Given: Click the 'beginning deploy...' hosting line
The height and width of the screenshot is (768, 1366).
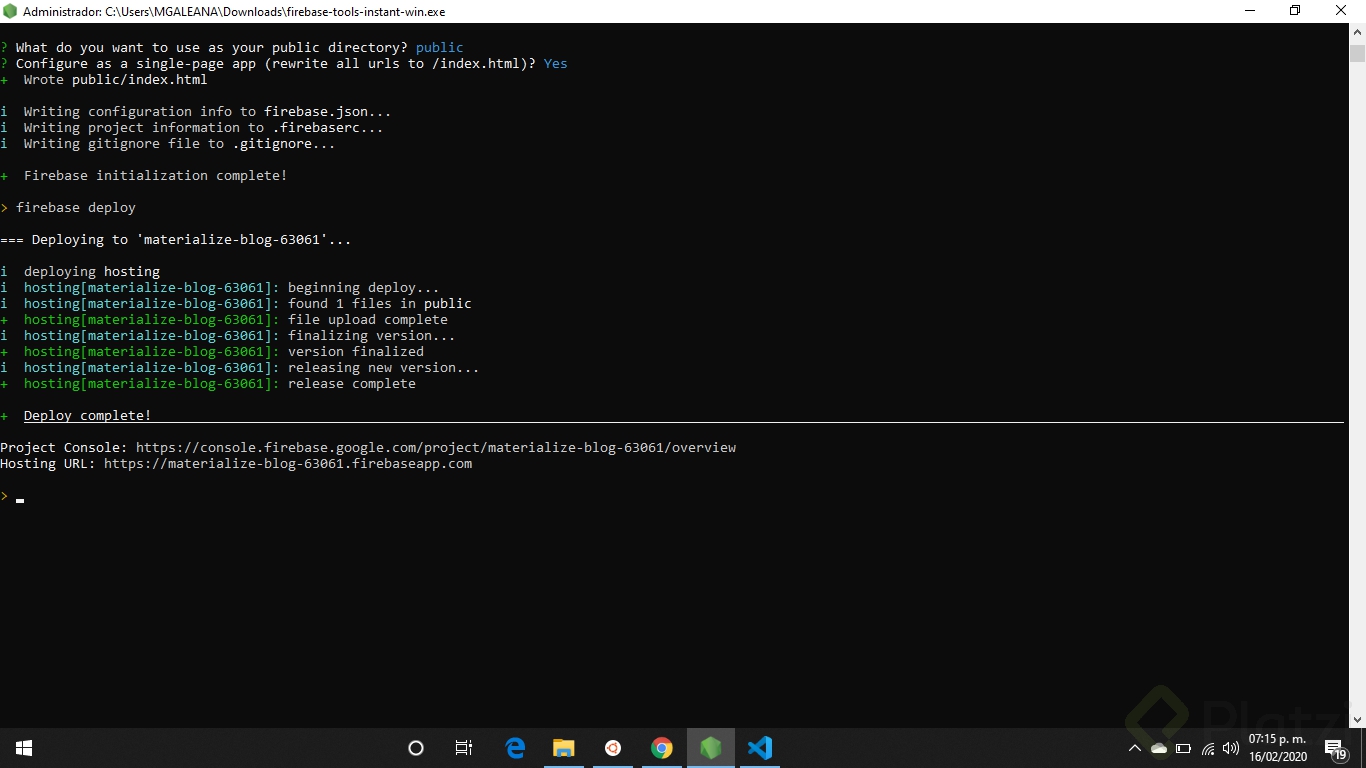Looking at the screenshot, I should (232, 287).
